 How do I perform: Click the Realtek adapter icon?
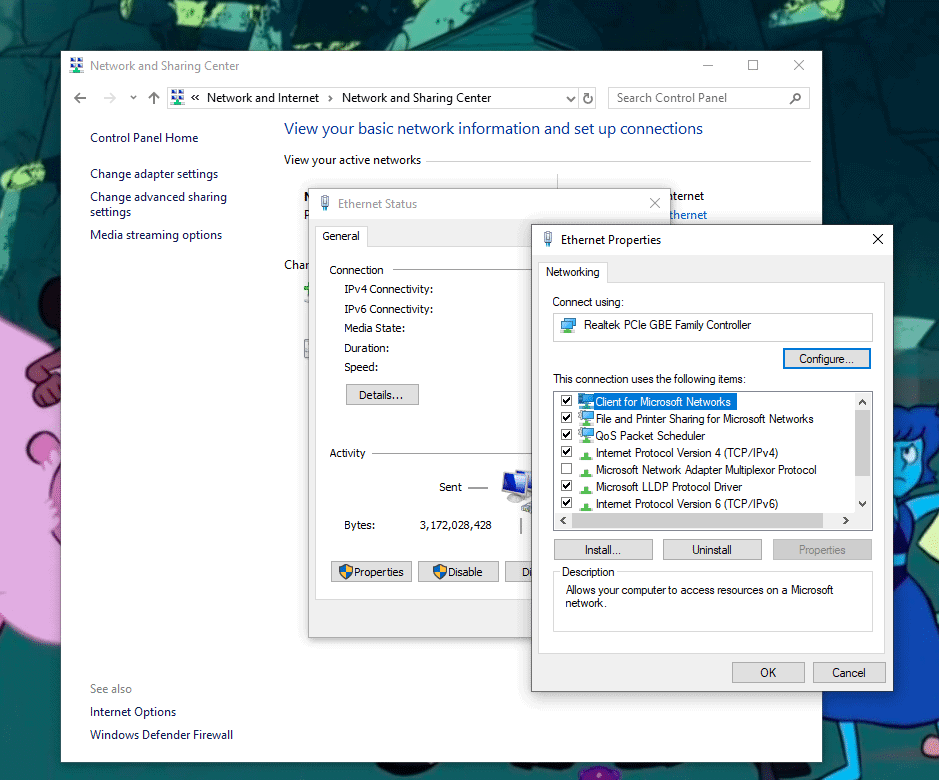click(568, 325)
